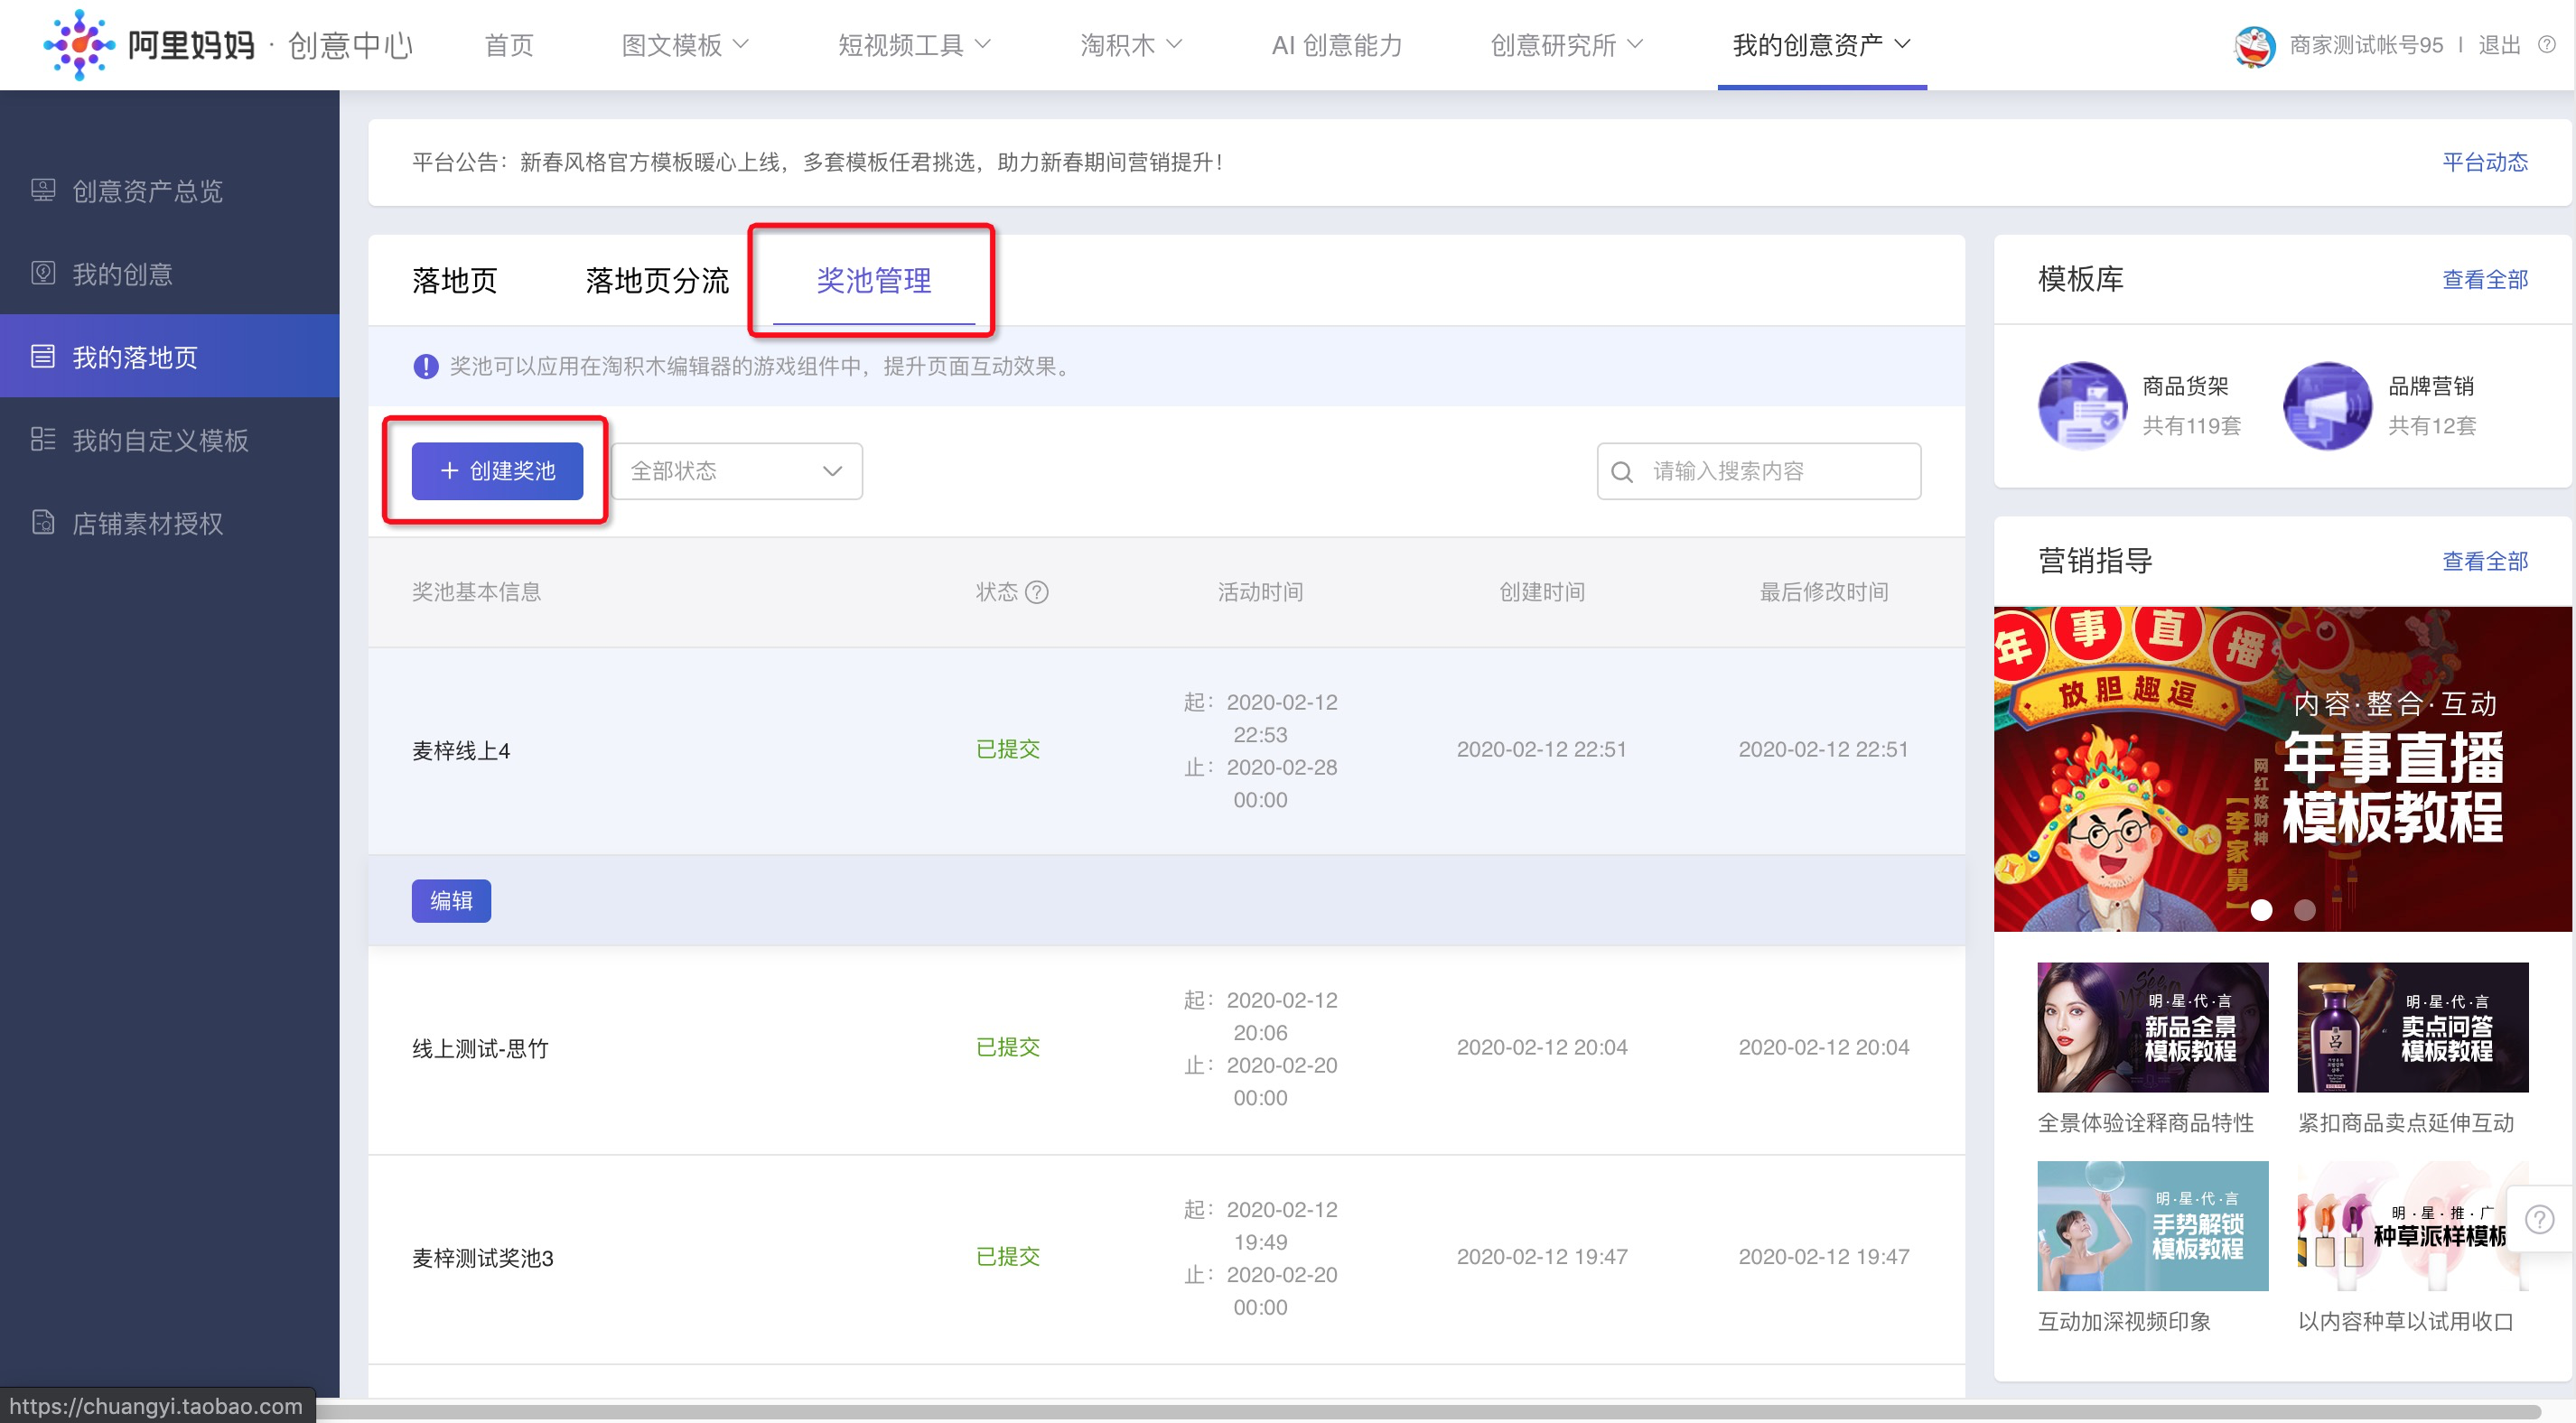Image resolution: width=2576 pixels, height=1423 pixels.
Task: Click the 麦梓线上4 pool name
Action: (461, 751)
